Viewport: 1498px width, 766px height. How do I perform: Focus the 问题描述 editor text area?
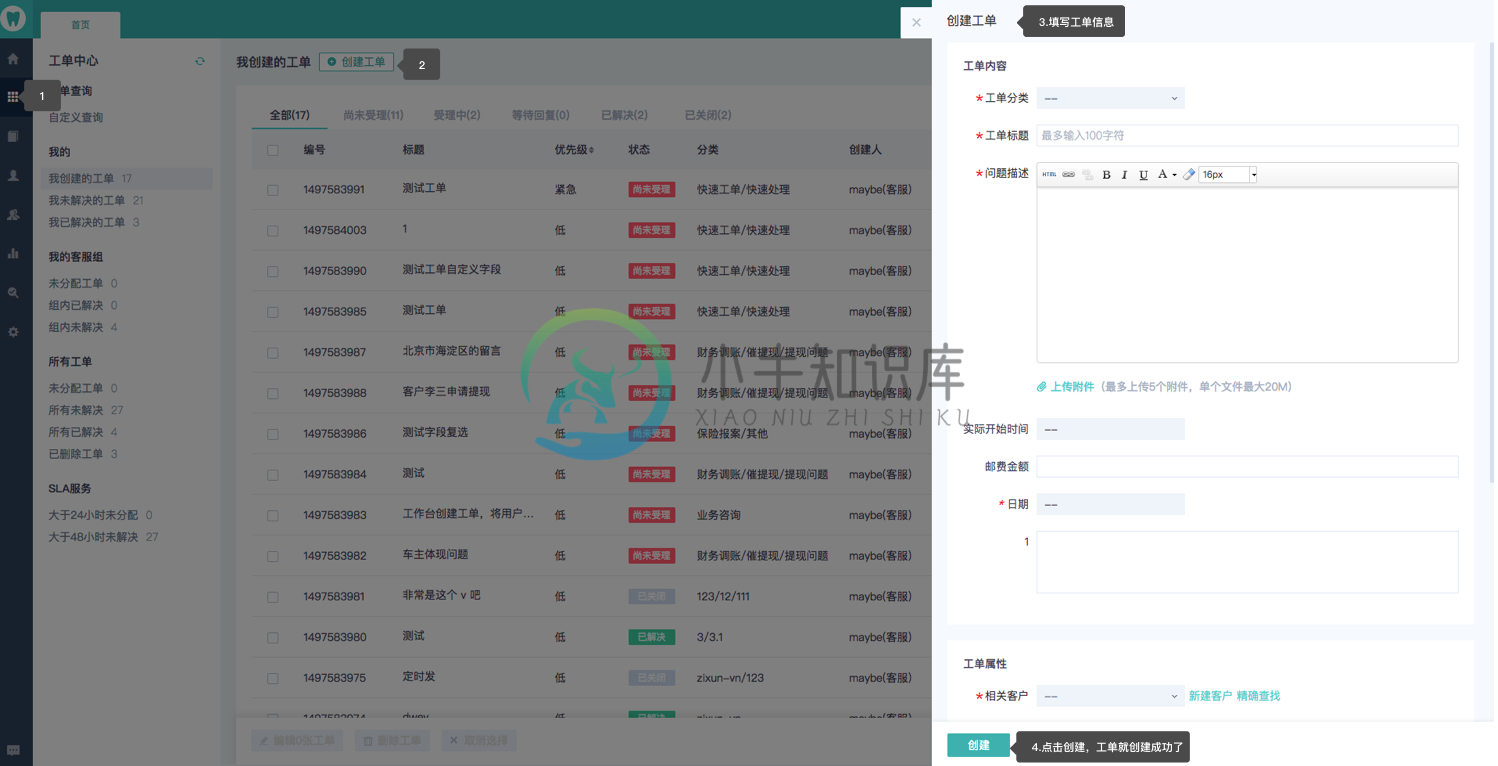click(x=1247, y=275)
